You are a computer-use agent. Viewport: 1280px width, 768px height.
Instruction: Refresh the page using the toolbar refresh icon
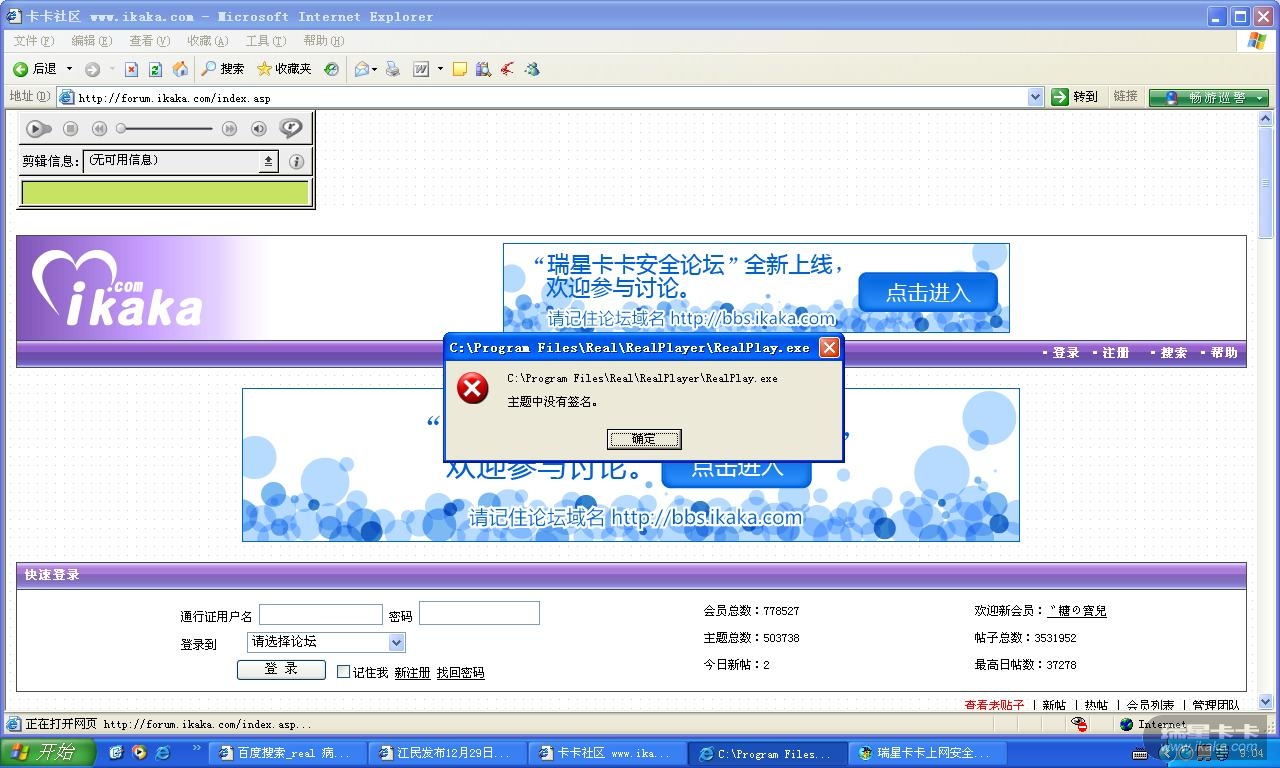(155, 69)
